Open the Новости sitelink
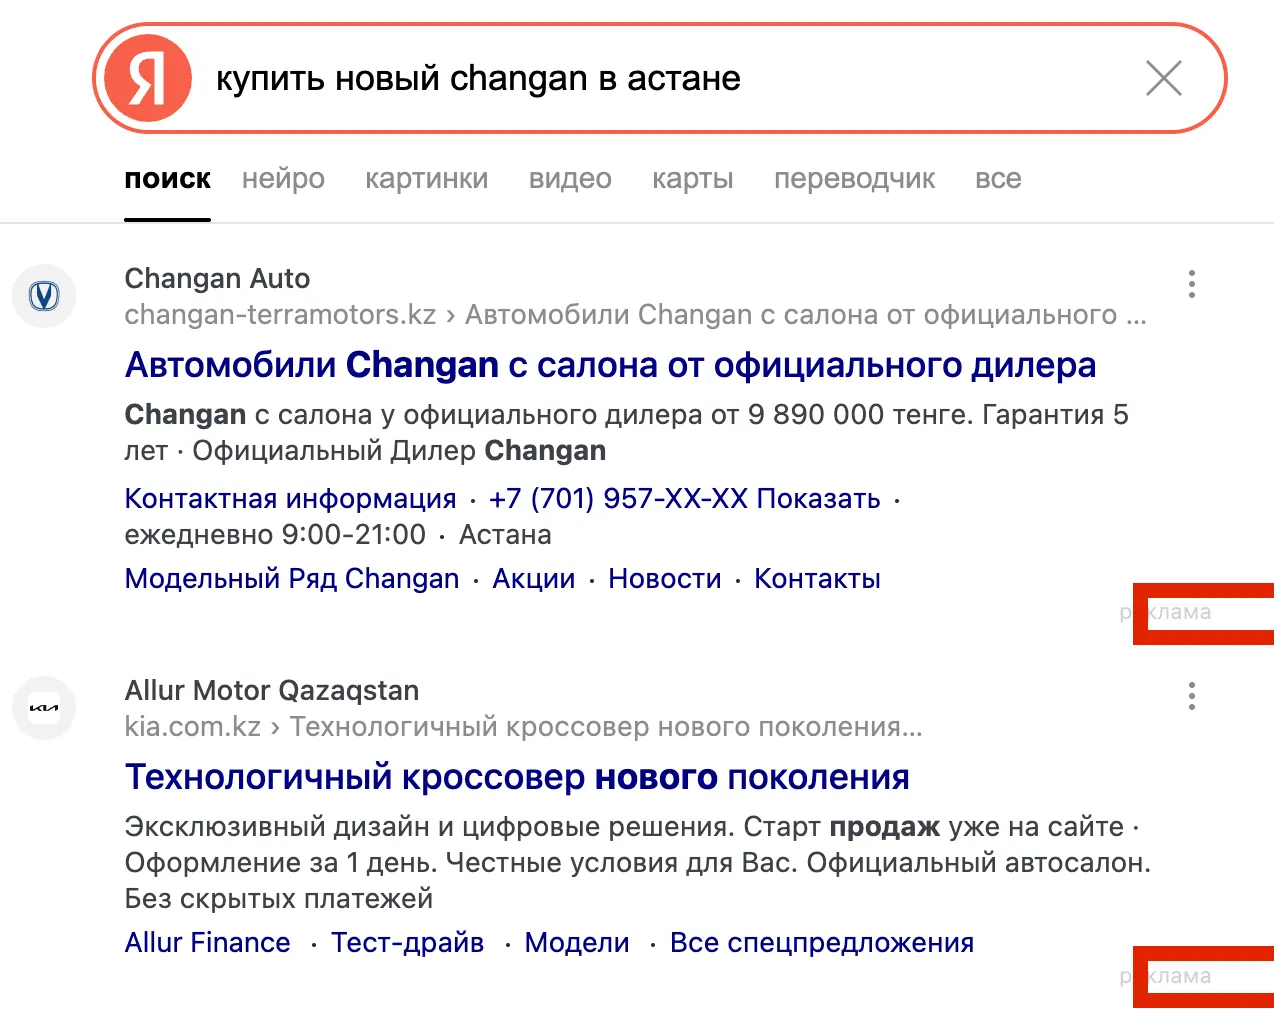Screen dimensions: 1274x1024 (665, 578)
